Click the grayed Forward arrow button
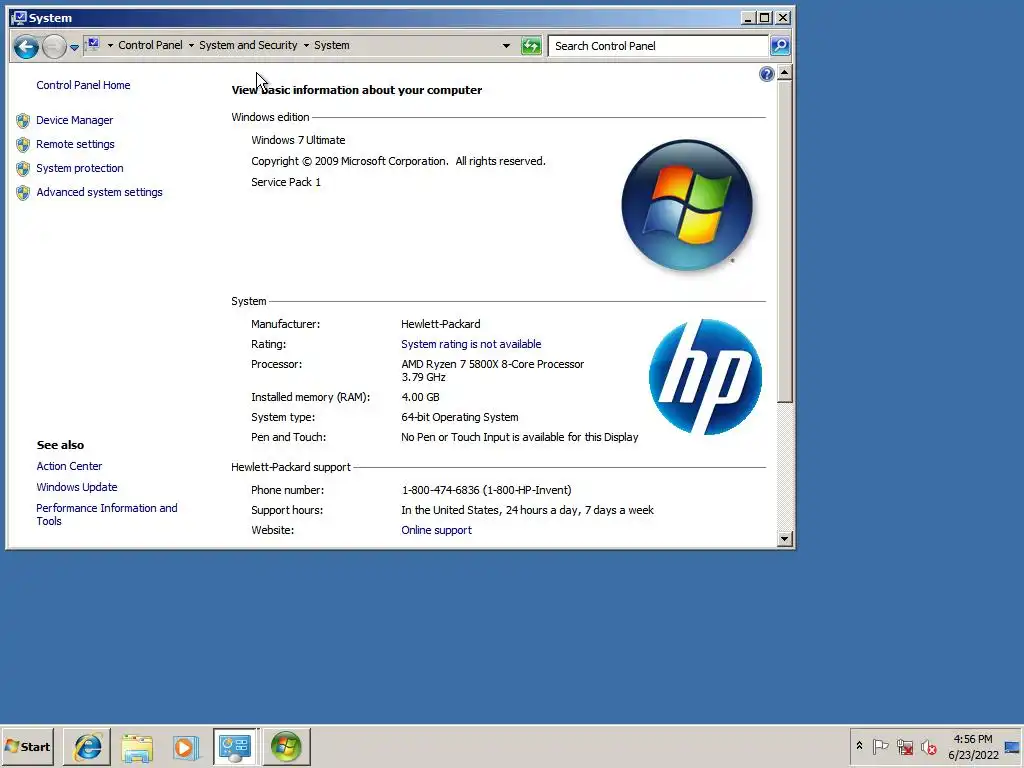 [x=54, y=46]
